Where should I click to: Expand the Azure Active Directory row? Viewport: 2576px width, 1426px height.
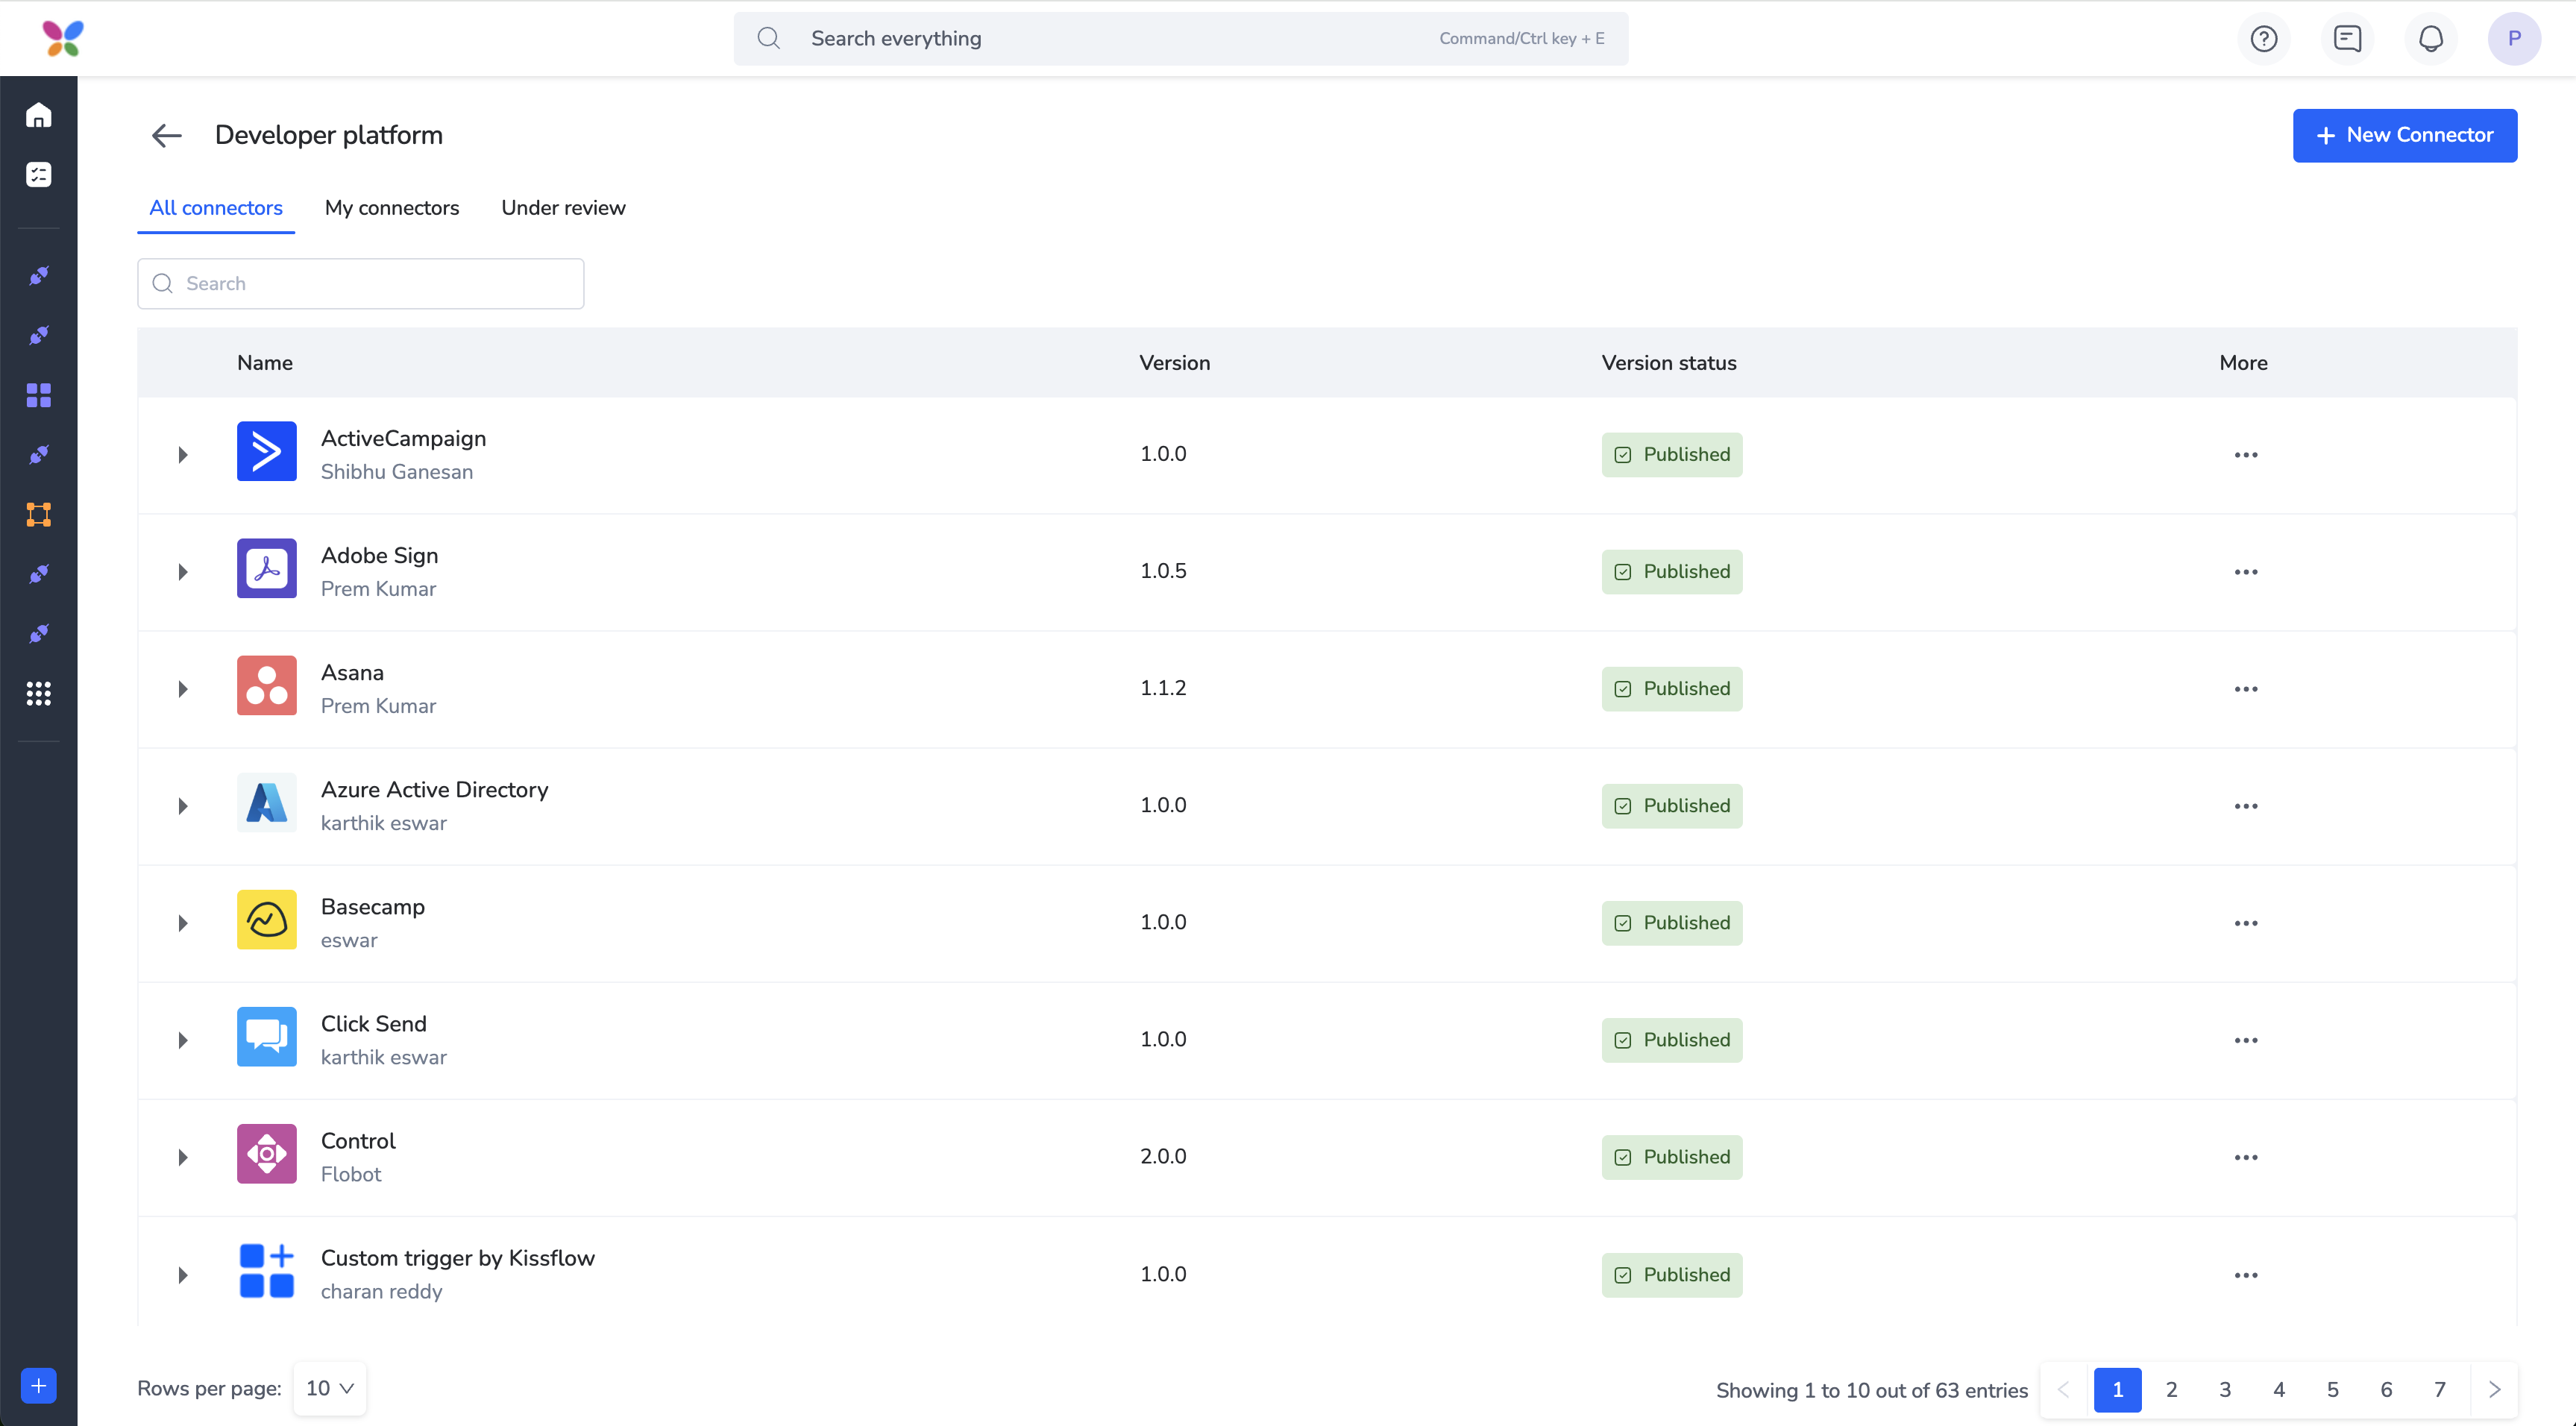pos(183,806)
